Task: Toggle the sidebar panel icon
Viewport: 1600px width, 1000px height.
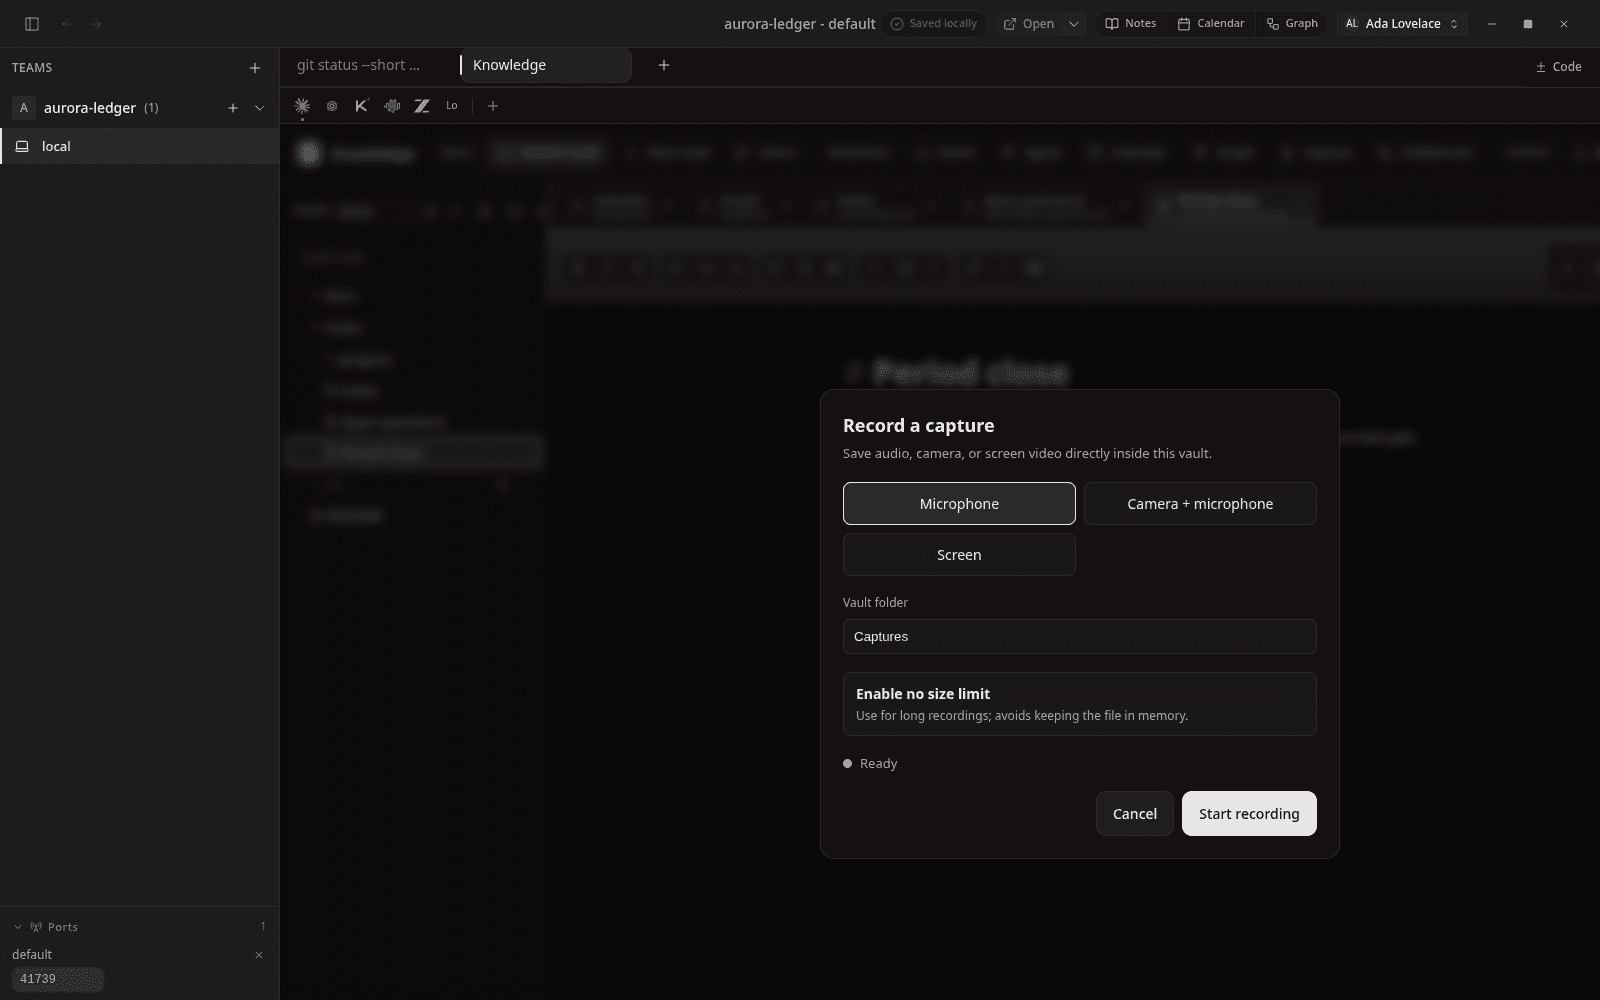Action: (32, 24)
